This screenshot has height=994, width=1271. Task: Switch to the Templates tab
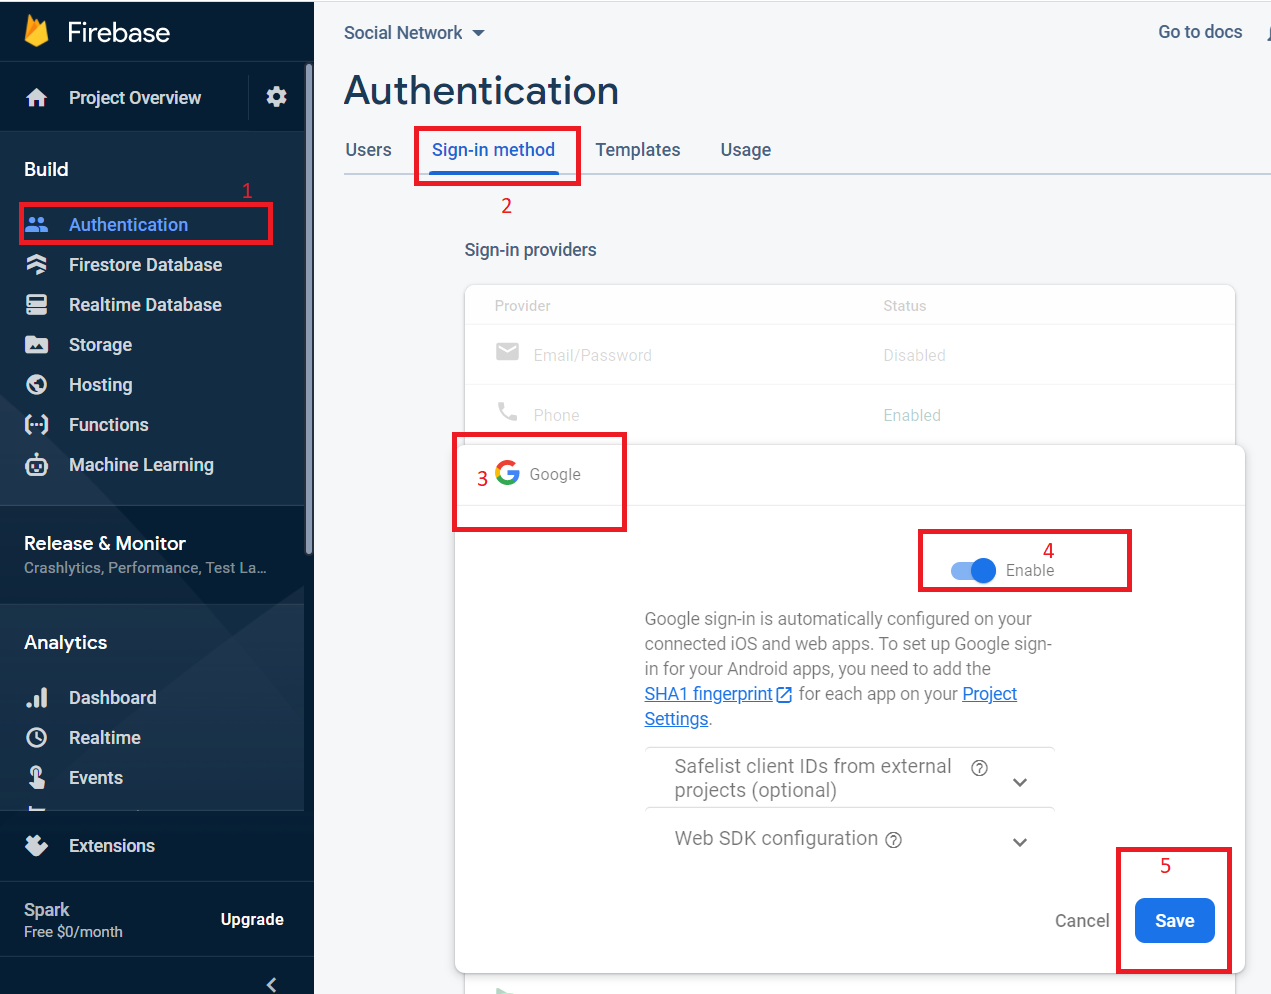[x=637, y=149]
